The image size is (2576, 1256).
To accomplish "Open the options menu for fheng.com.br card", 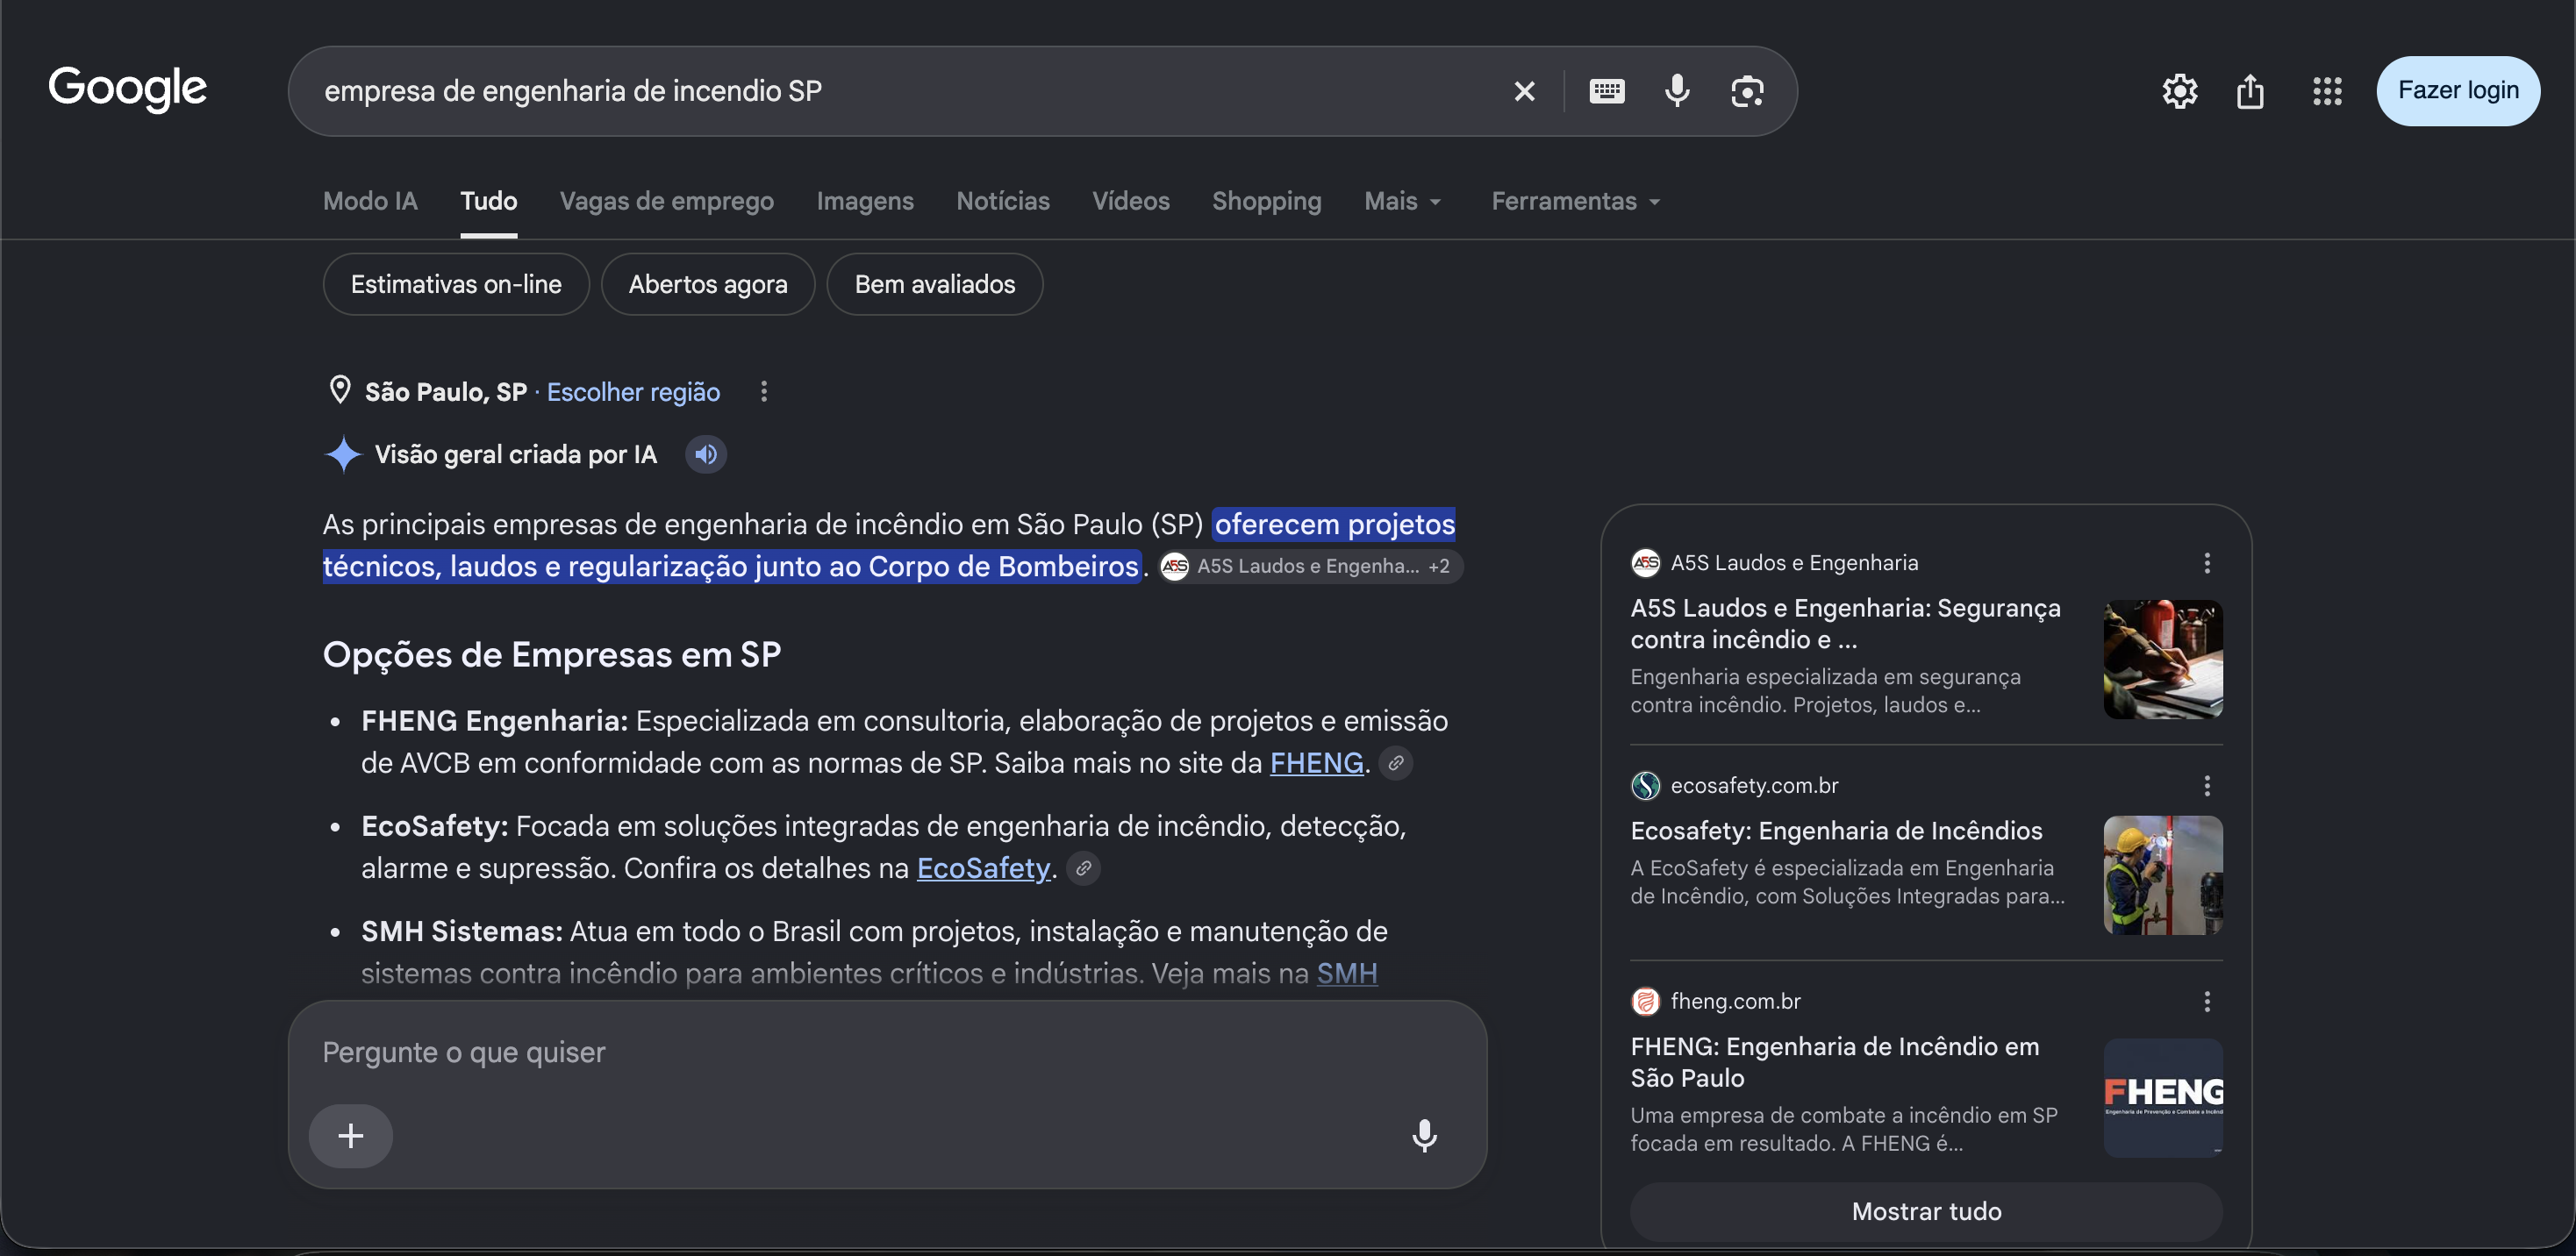I will coord(2207,1001).
